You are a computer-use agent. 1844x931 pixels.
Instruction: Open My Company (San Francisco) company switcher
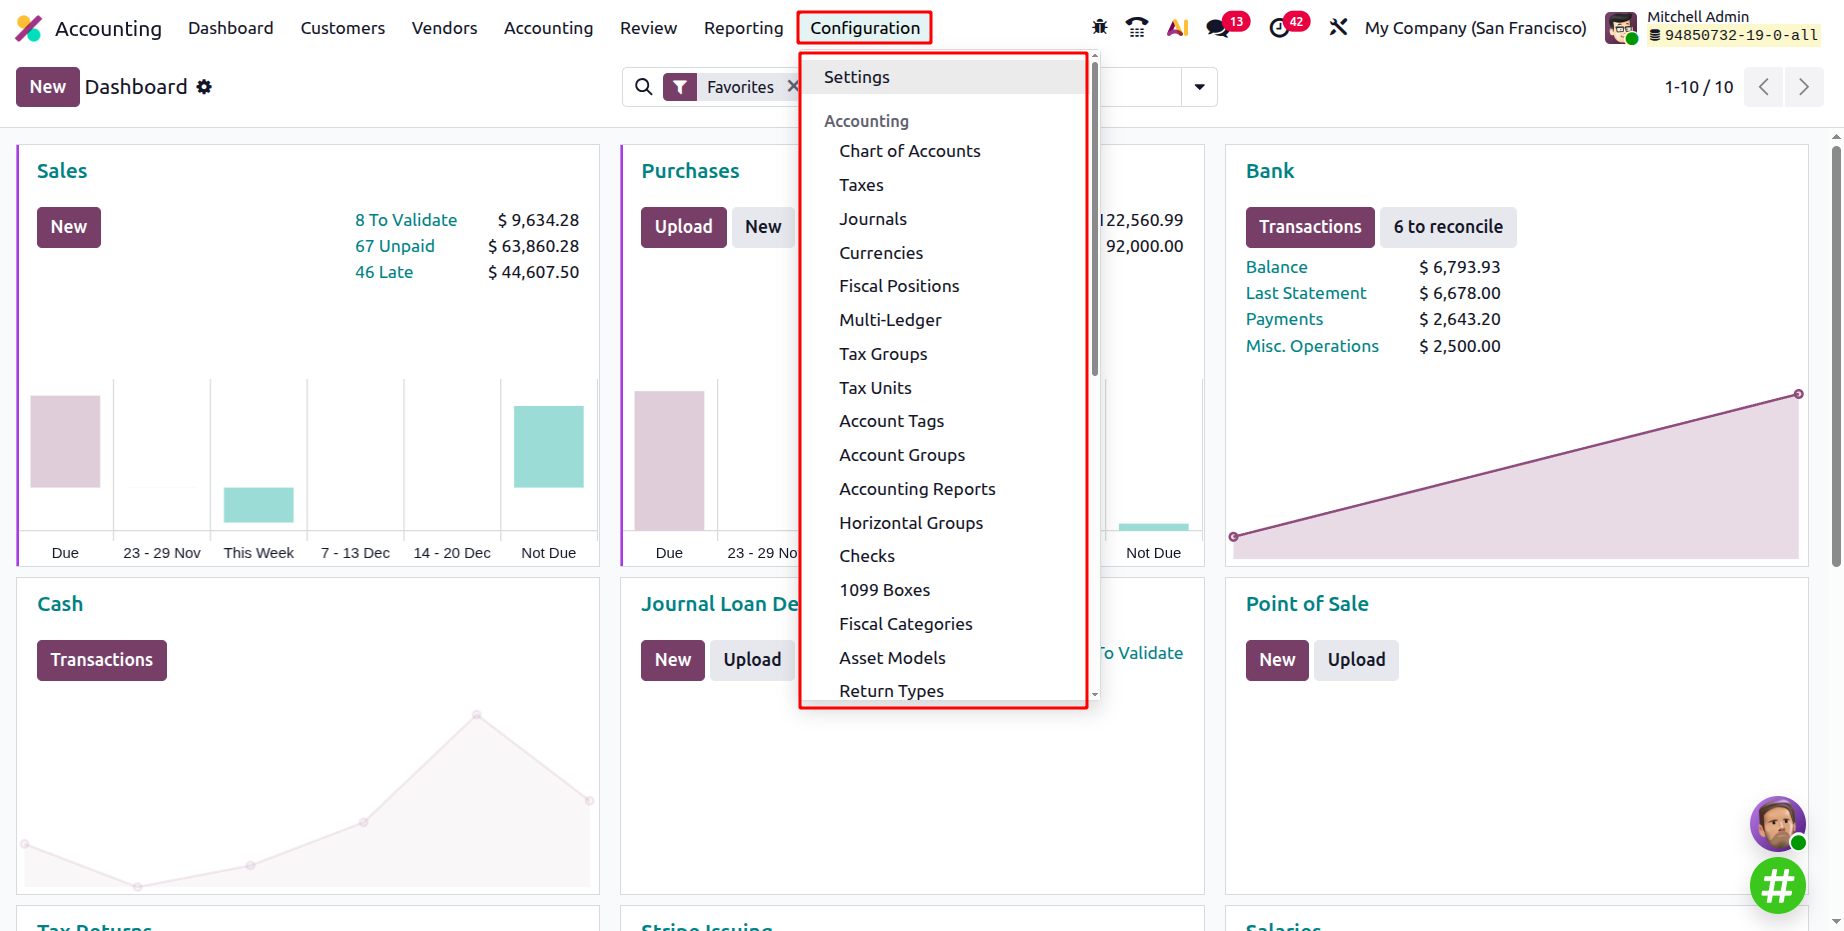[x=1475, y=28]
